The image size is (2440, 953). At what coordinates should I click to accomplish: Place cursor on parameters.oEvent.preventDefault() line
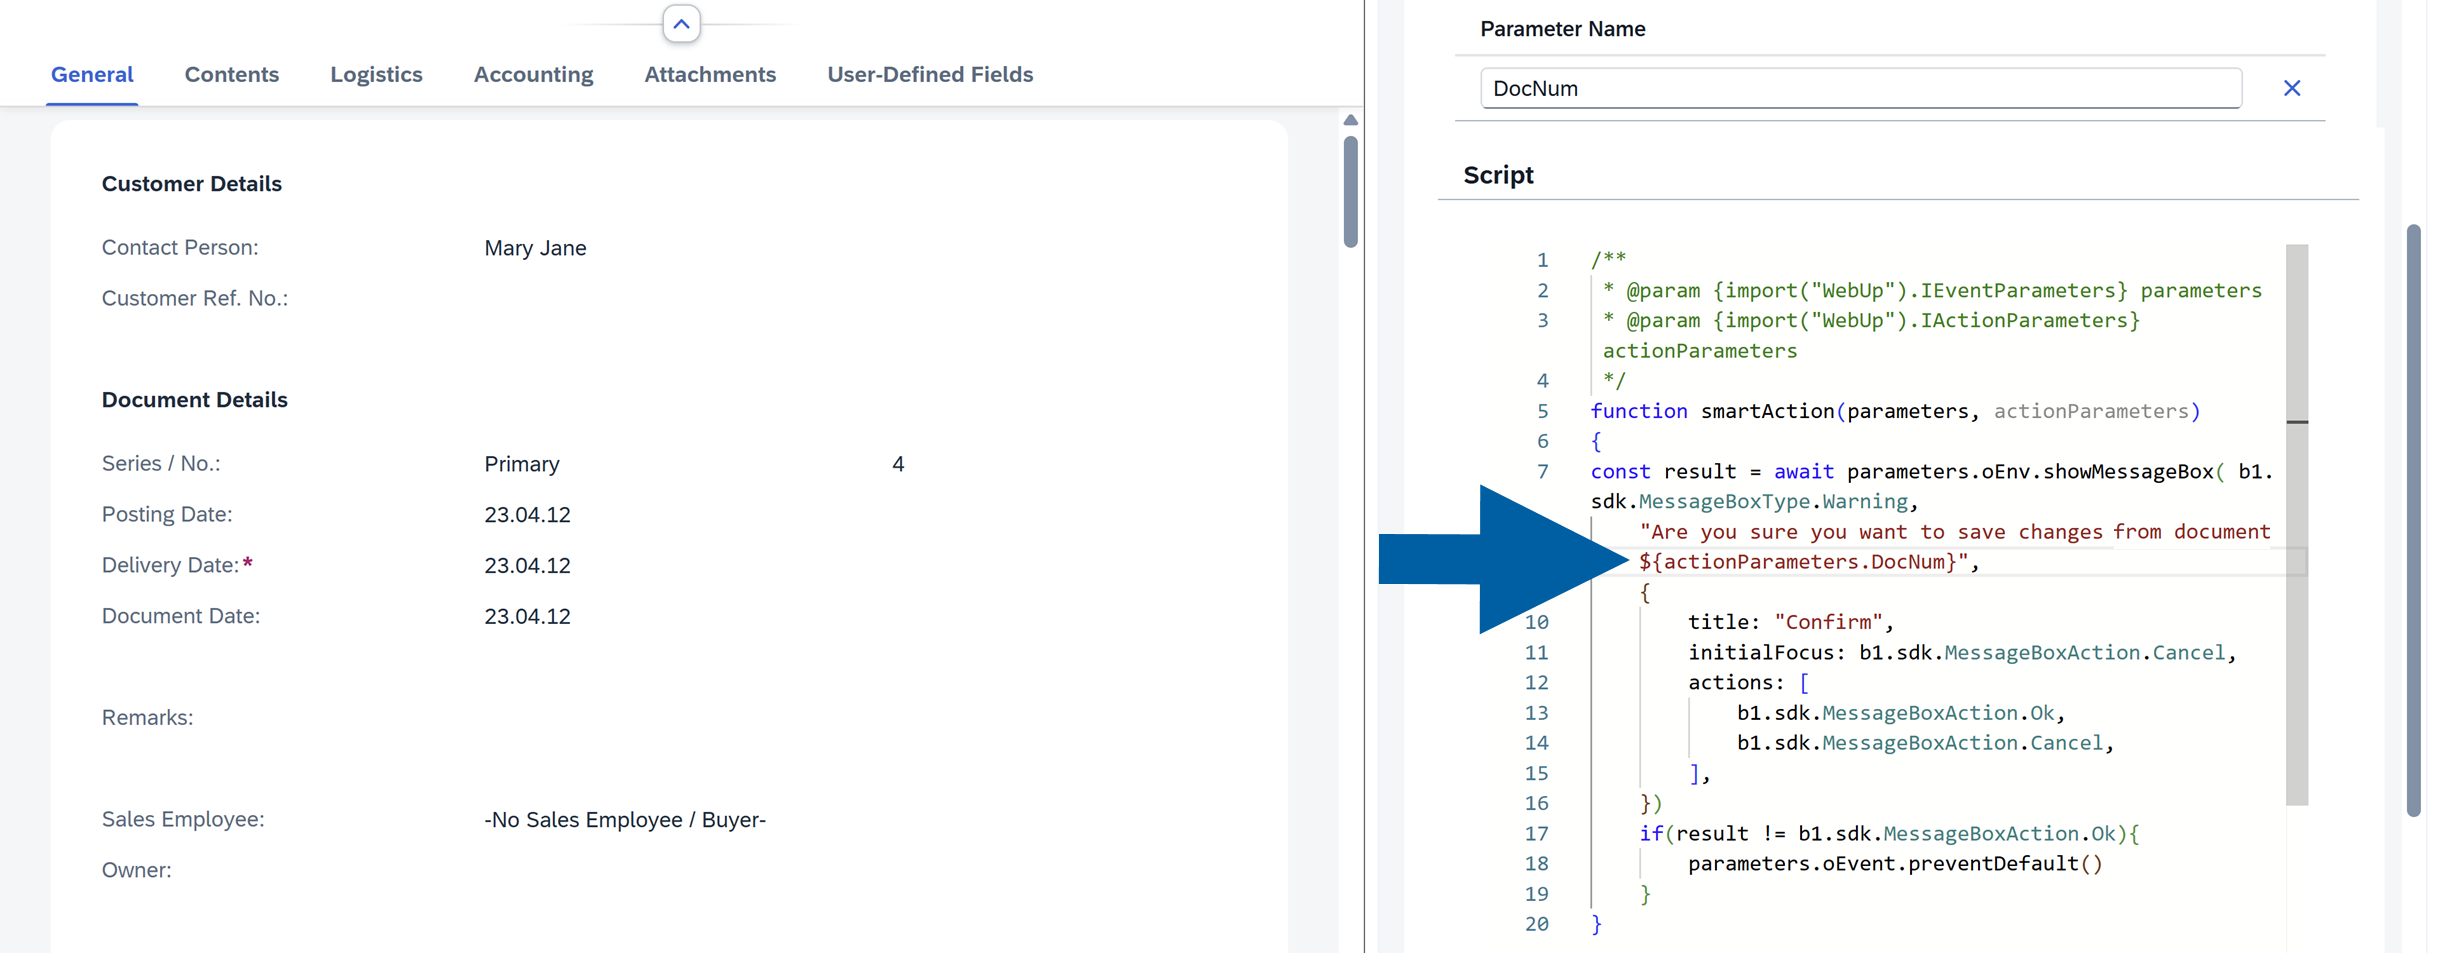click(x=1894, y=864)
